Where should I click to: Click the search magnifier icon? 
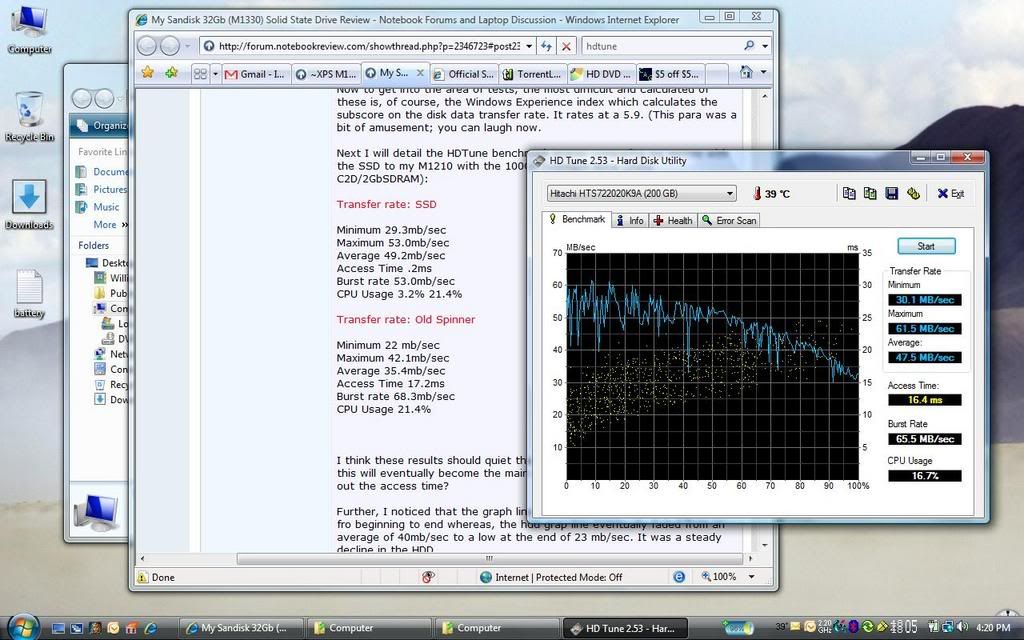(749, 46)
